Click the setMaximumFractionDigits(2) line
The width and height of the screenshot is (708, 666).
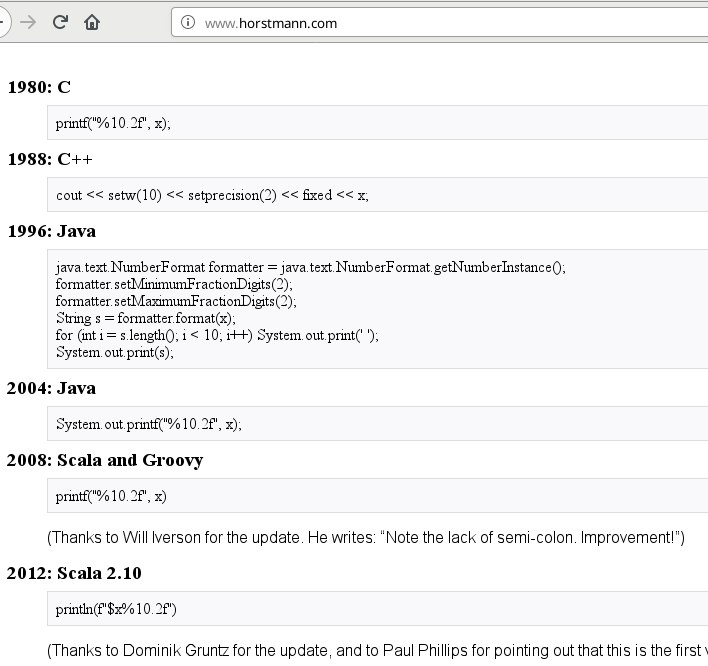(x=176, y=301)
